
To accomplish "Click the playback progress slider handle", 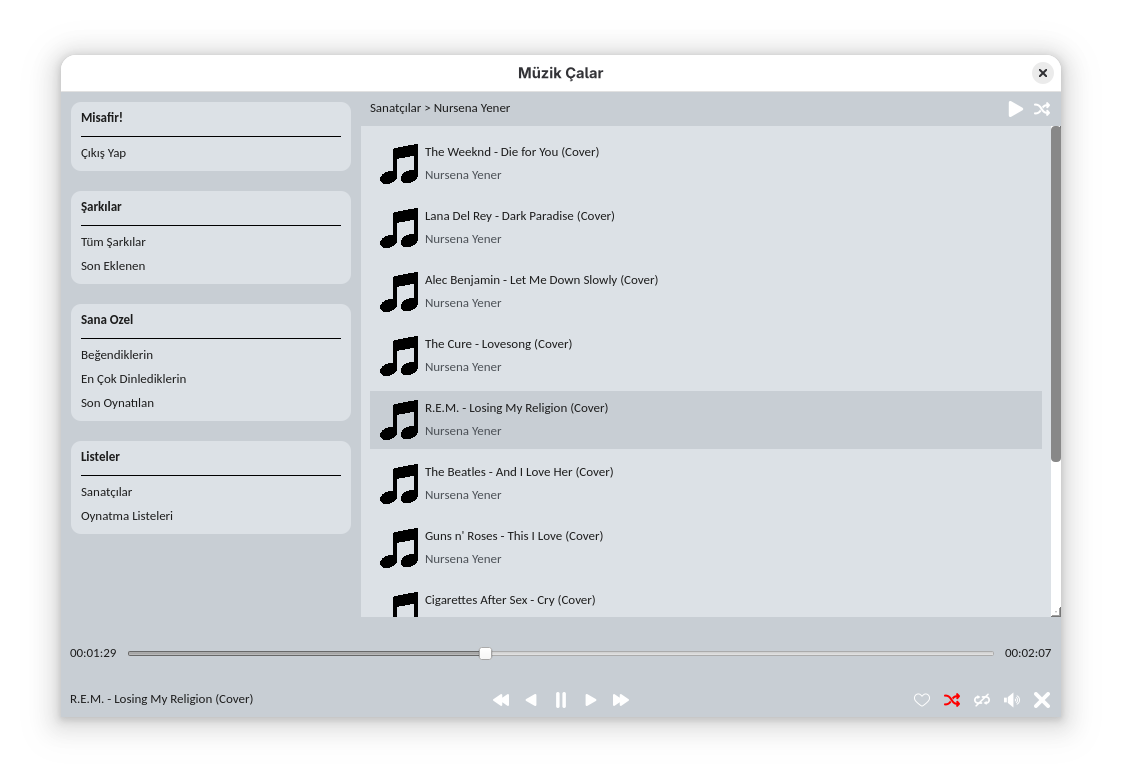I will (x=485, y=653).
